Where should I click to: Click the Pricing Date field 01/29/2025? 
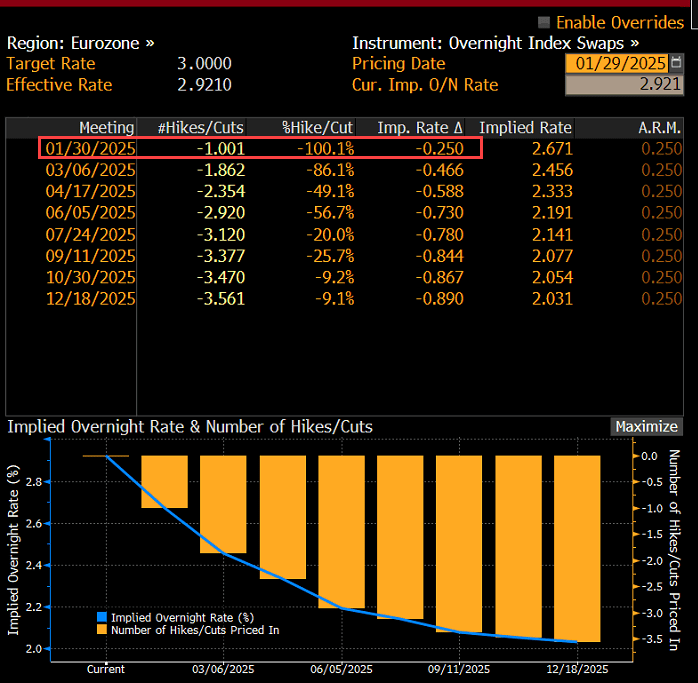pyautogui.click(x=617, y=63)
